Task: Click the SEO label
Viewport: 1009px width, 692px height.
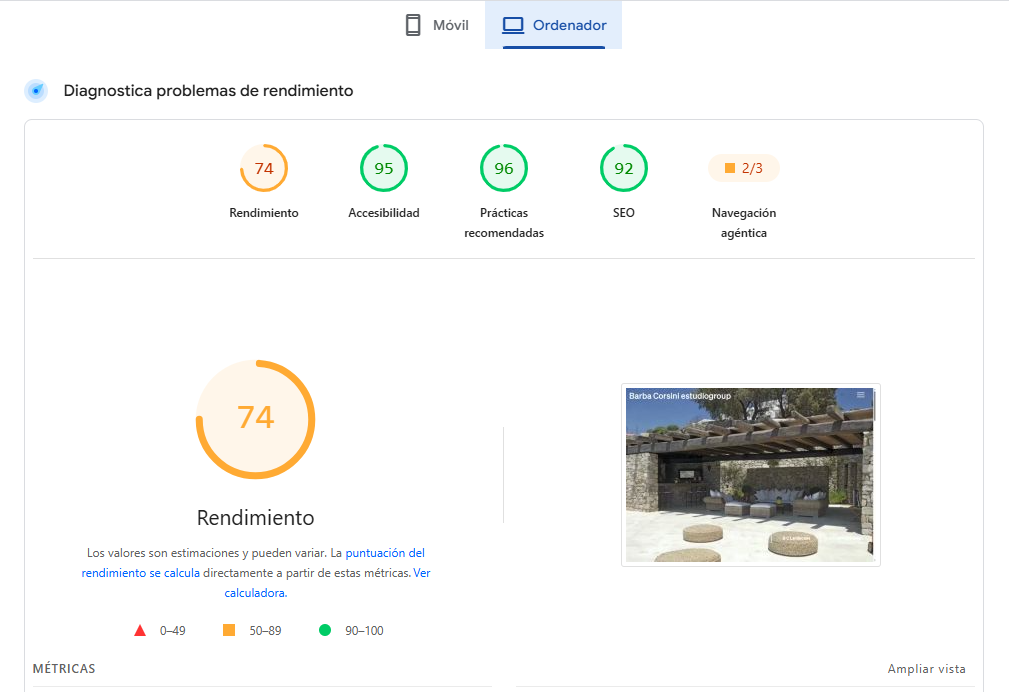Action: (624, 212)
